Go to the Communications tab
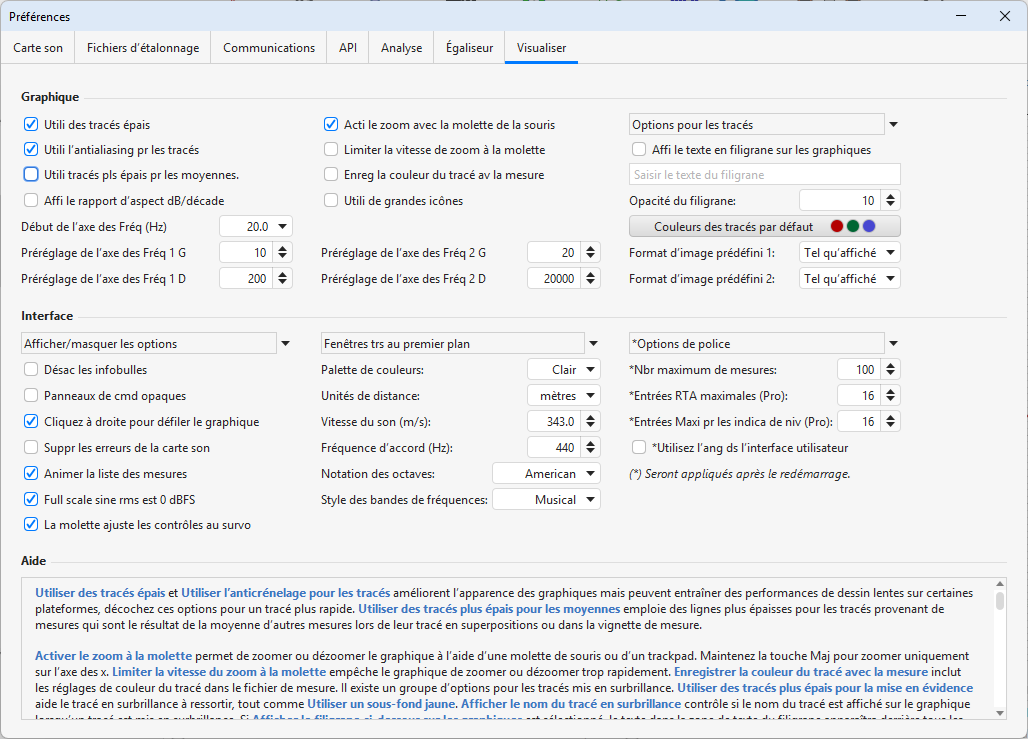The height and width of the screenshot is (739, 1028). tap(269, 48)
